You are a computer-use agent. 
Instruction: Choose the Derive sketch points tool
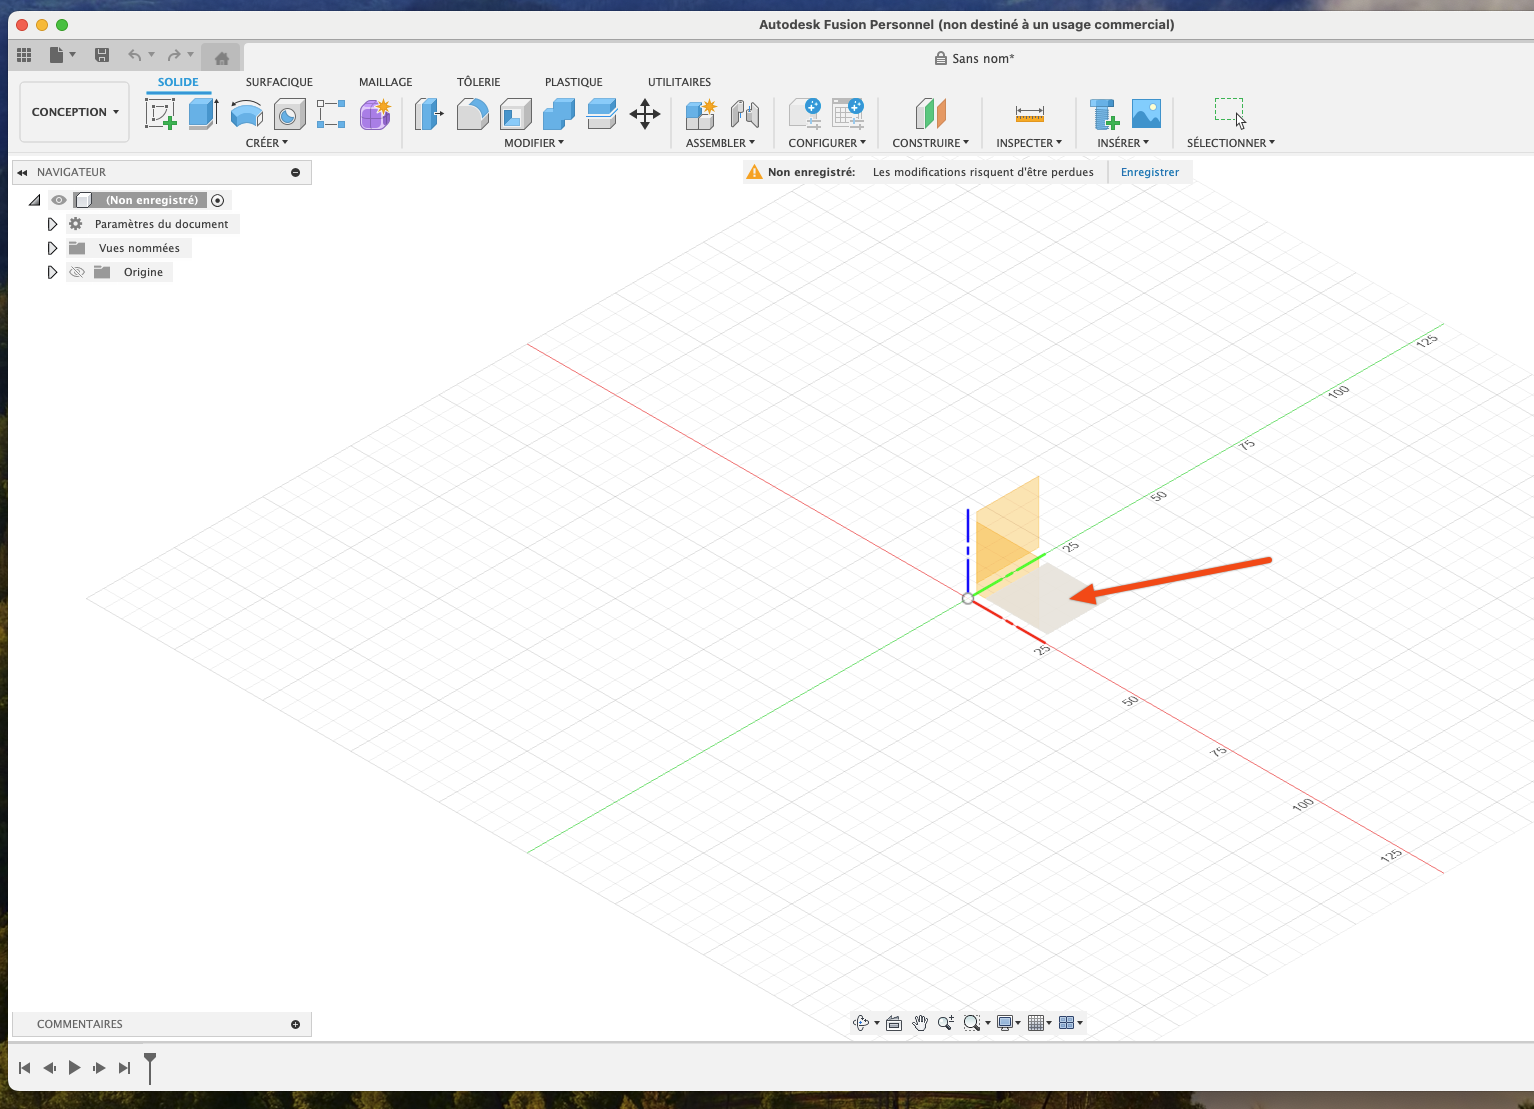pyautogui.click(x=331, y=114)
